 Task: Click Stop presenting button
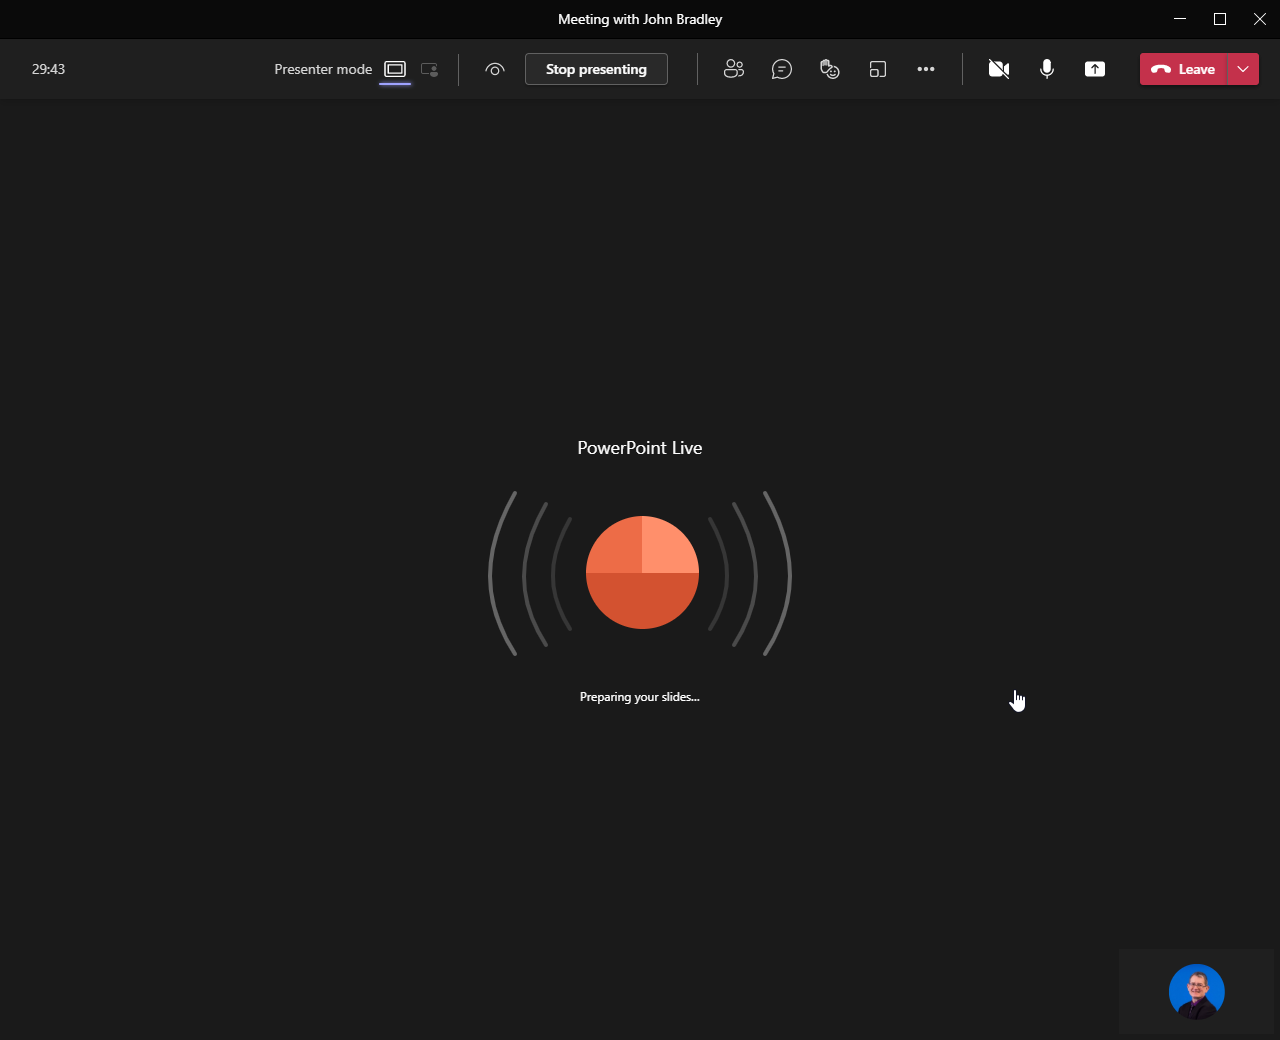point(596,69)
